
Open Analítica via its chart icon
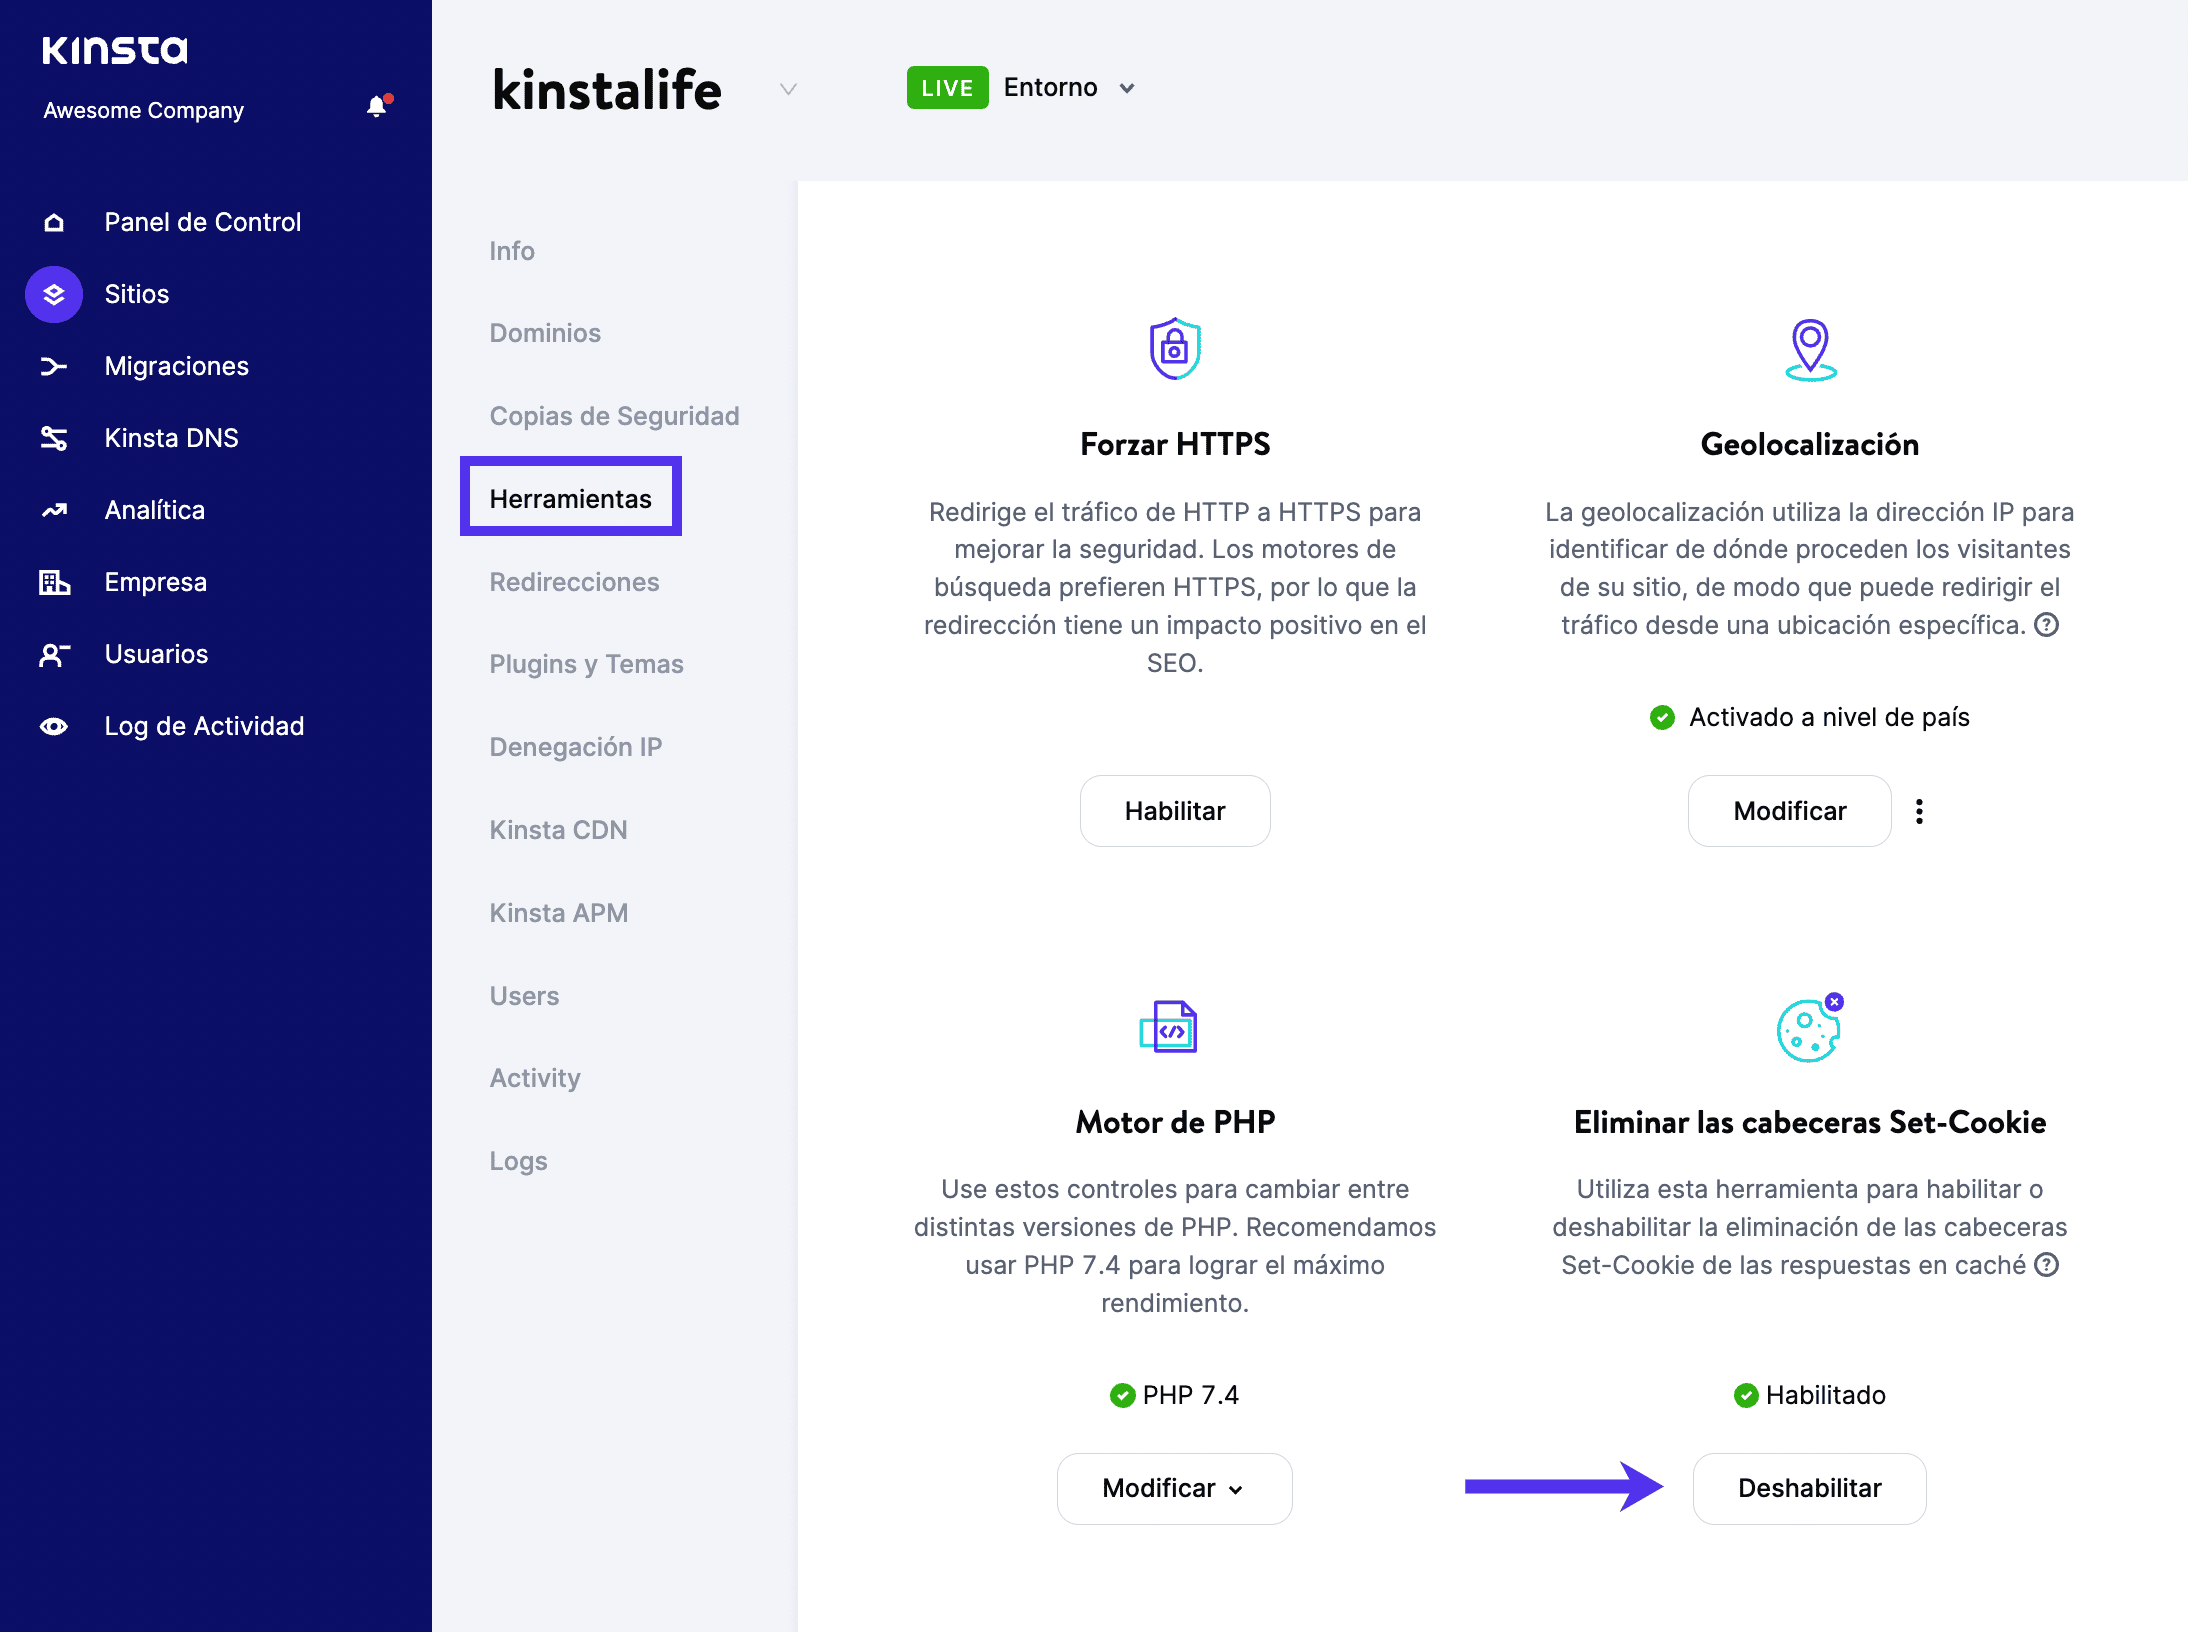click(x=54, y=510)
